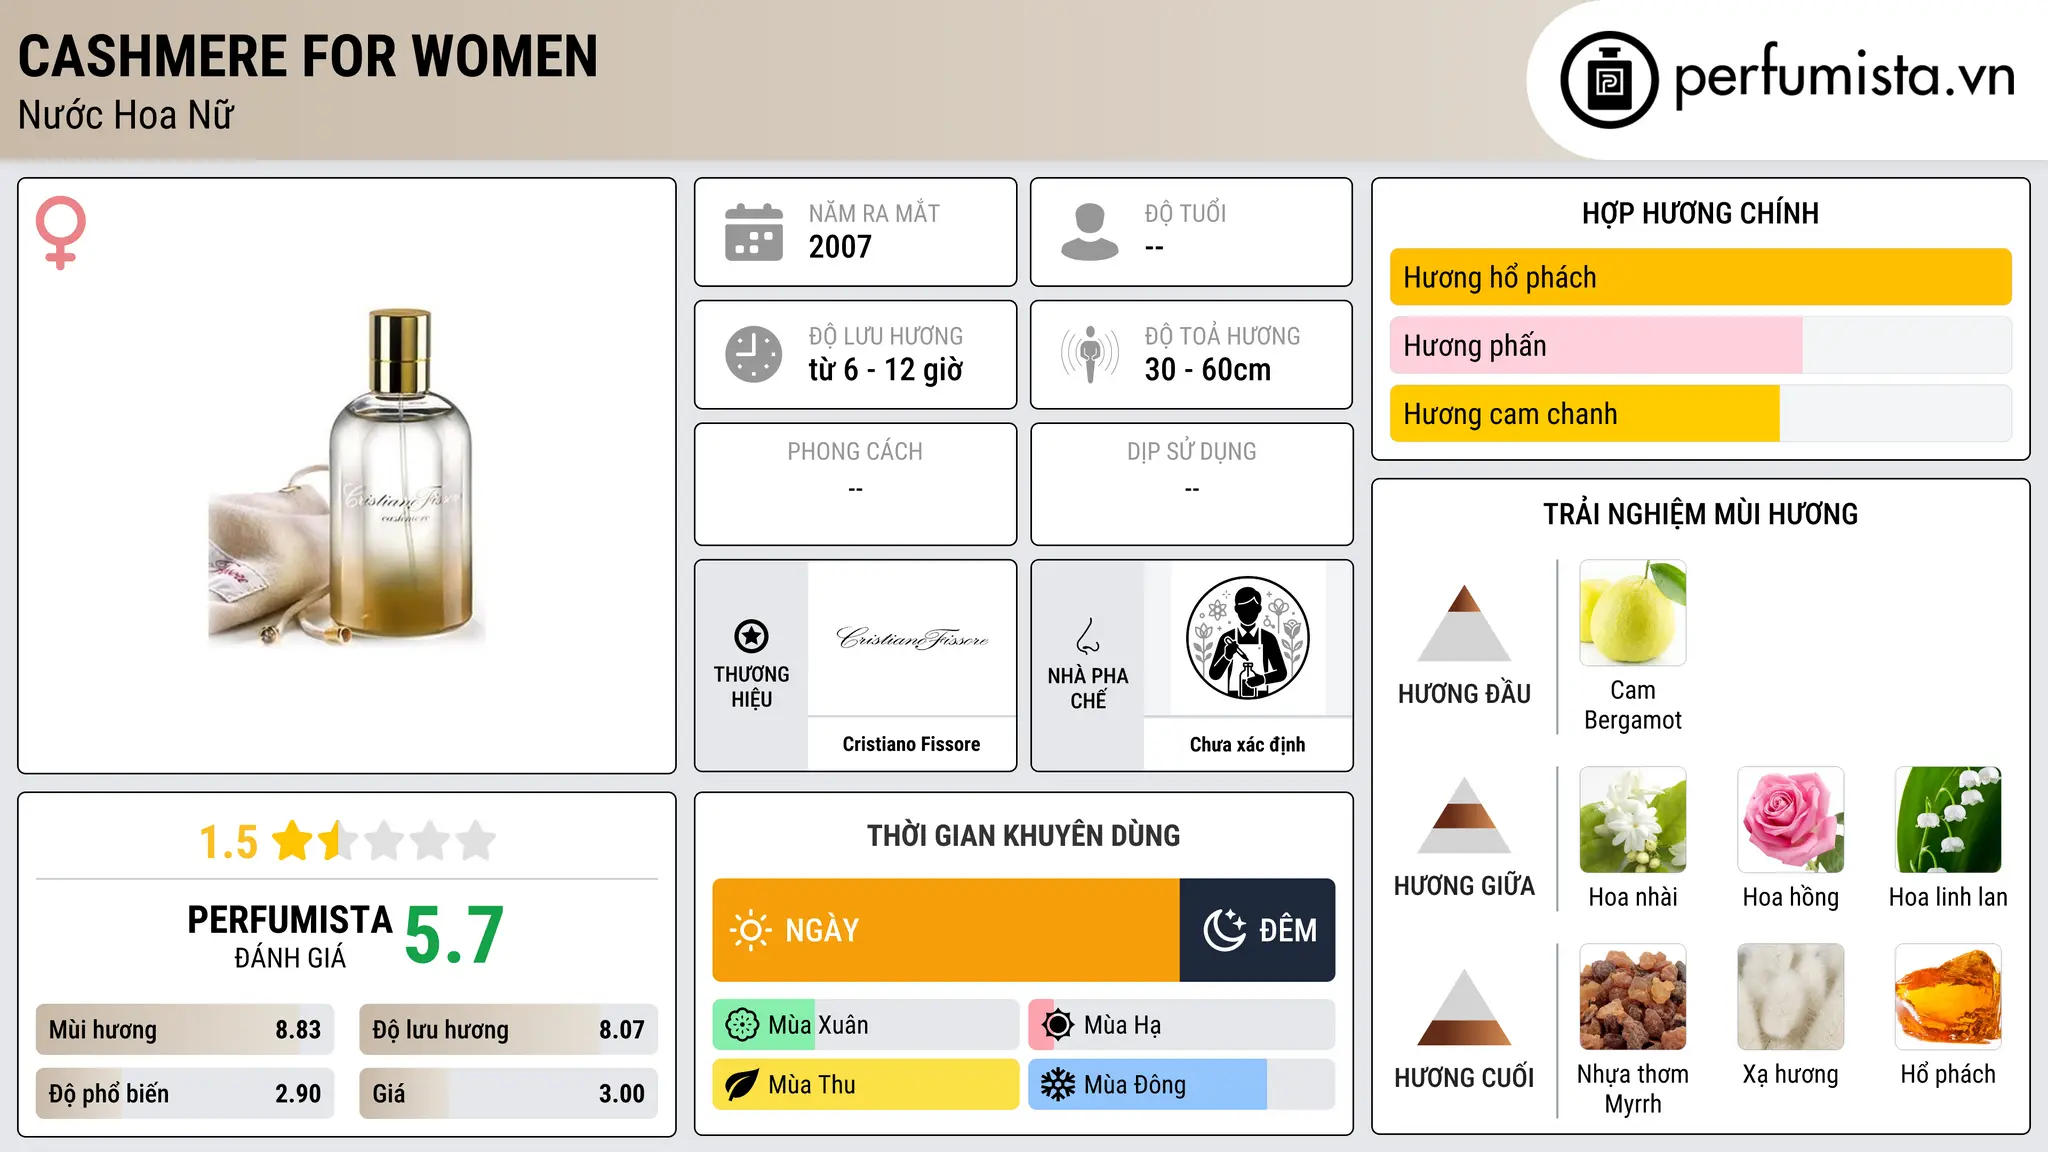Click the TRẢI NGHIỆM MÙI HƯƠNG heading

click(x=1700, y=514)
